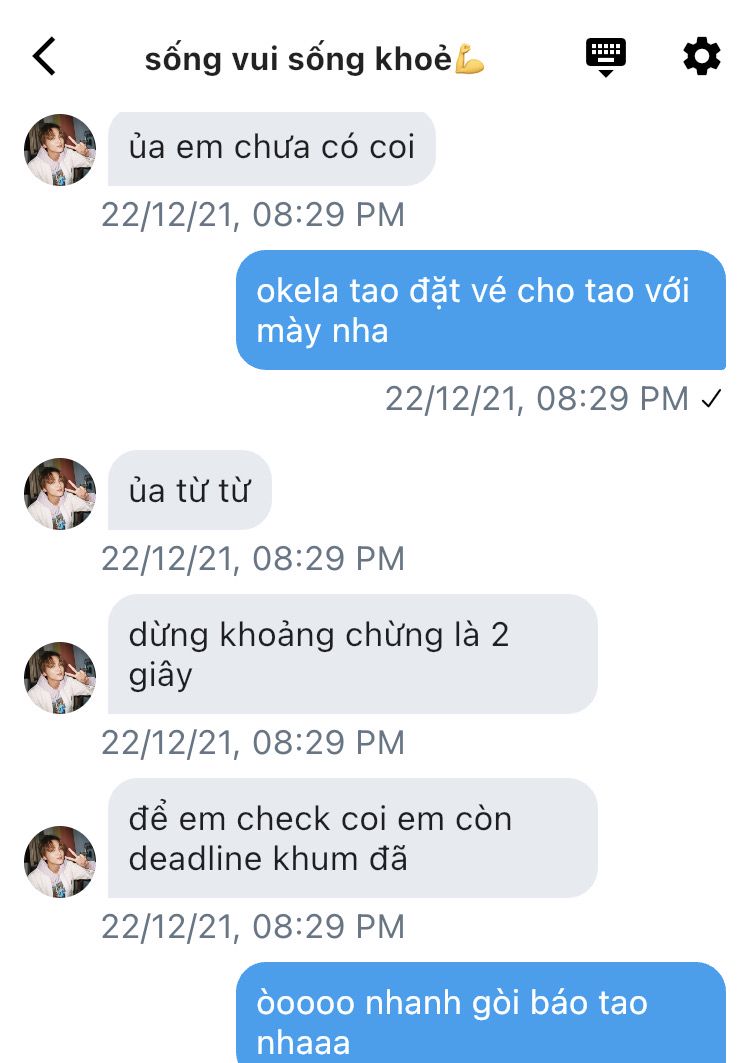
Task: Click avatar beside 'ủa từ từ' message
Action: 60,494
